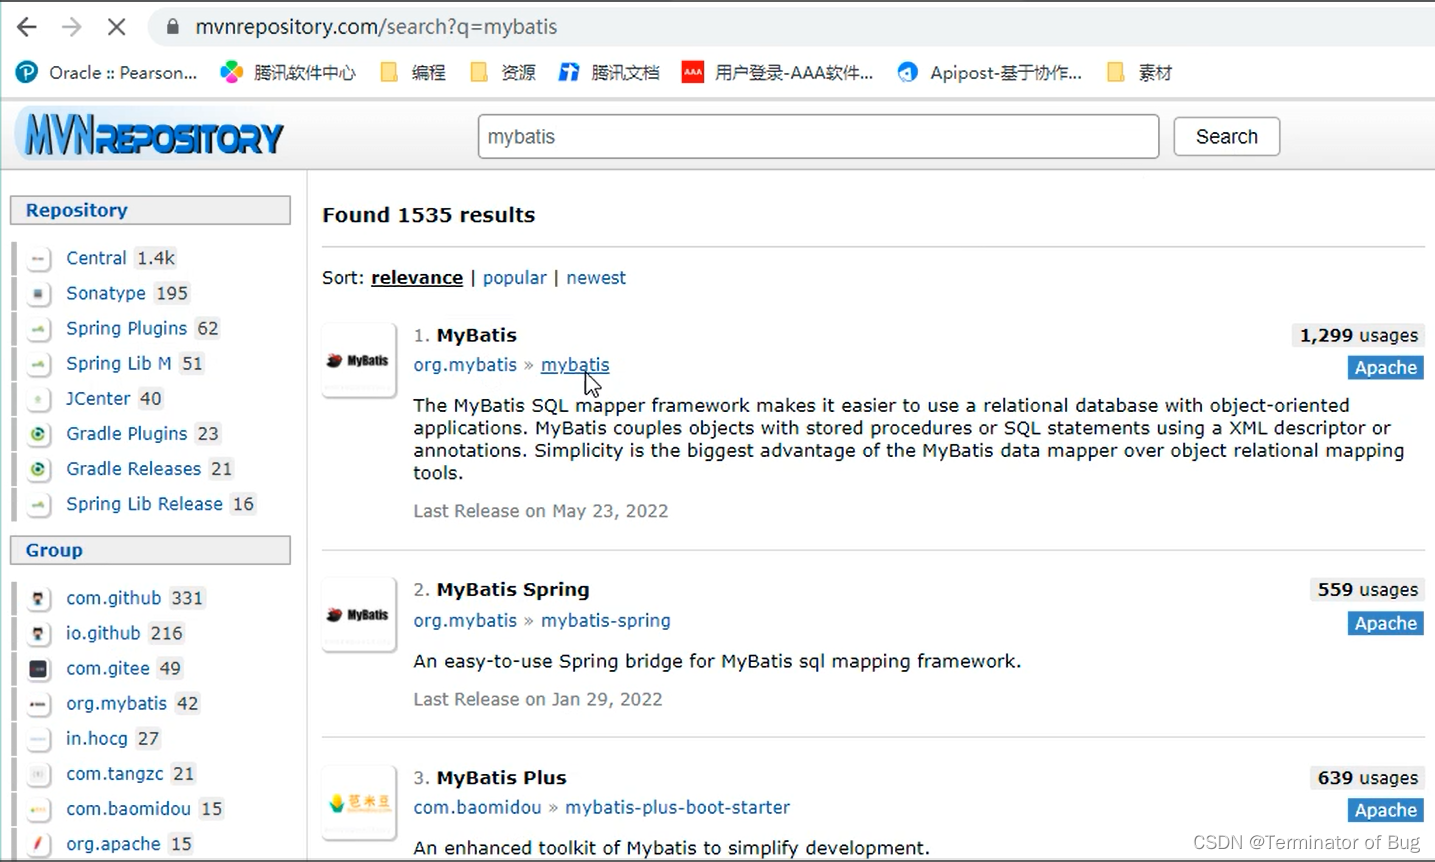Click the Group section header

coord(150,550)
